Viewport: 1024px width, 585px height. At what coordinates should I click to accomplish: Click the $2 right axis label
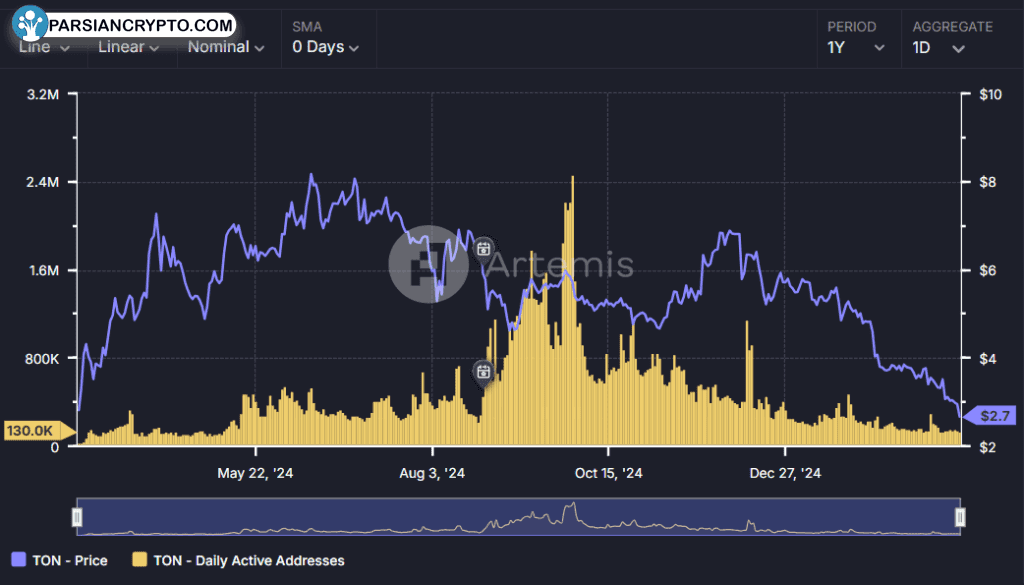coord(987,447)
